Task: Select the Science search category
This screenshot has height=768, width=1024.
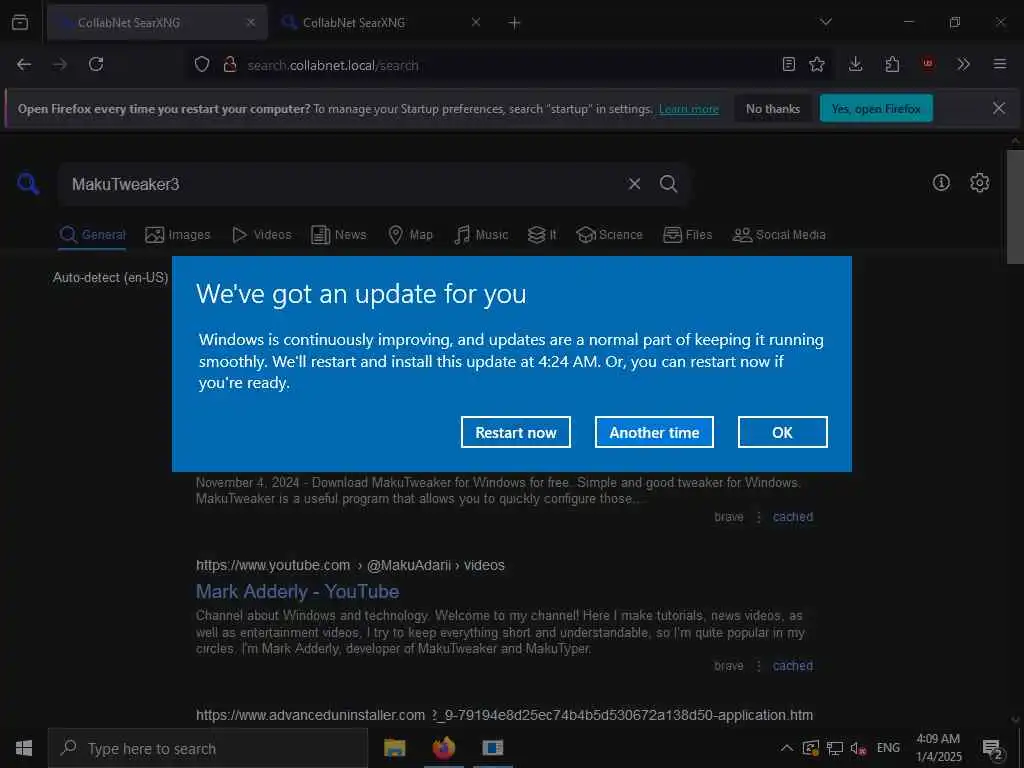Action: pyautogui.click(x=609, y=235)
